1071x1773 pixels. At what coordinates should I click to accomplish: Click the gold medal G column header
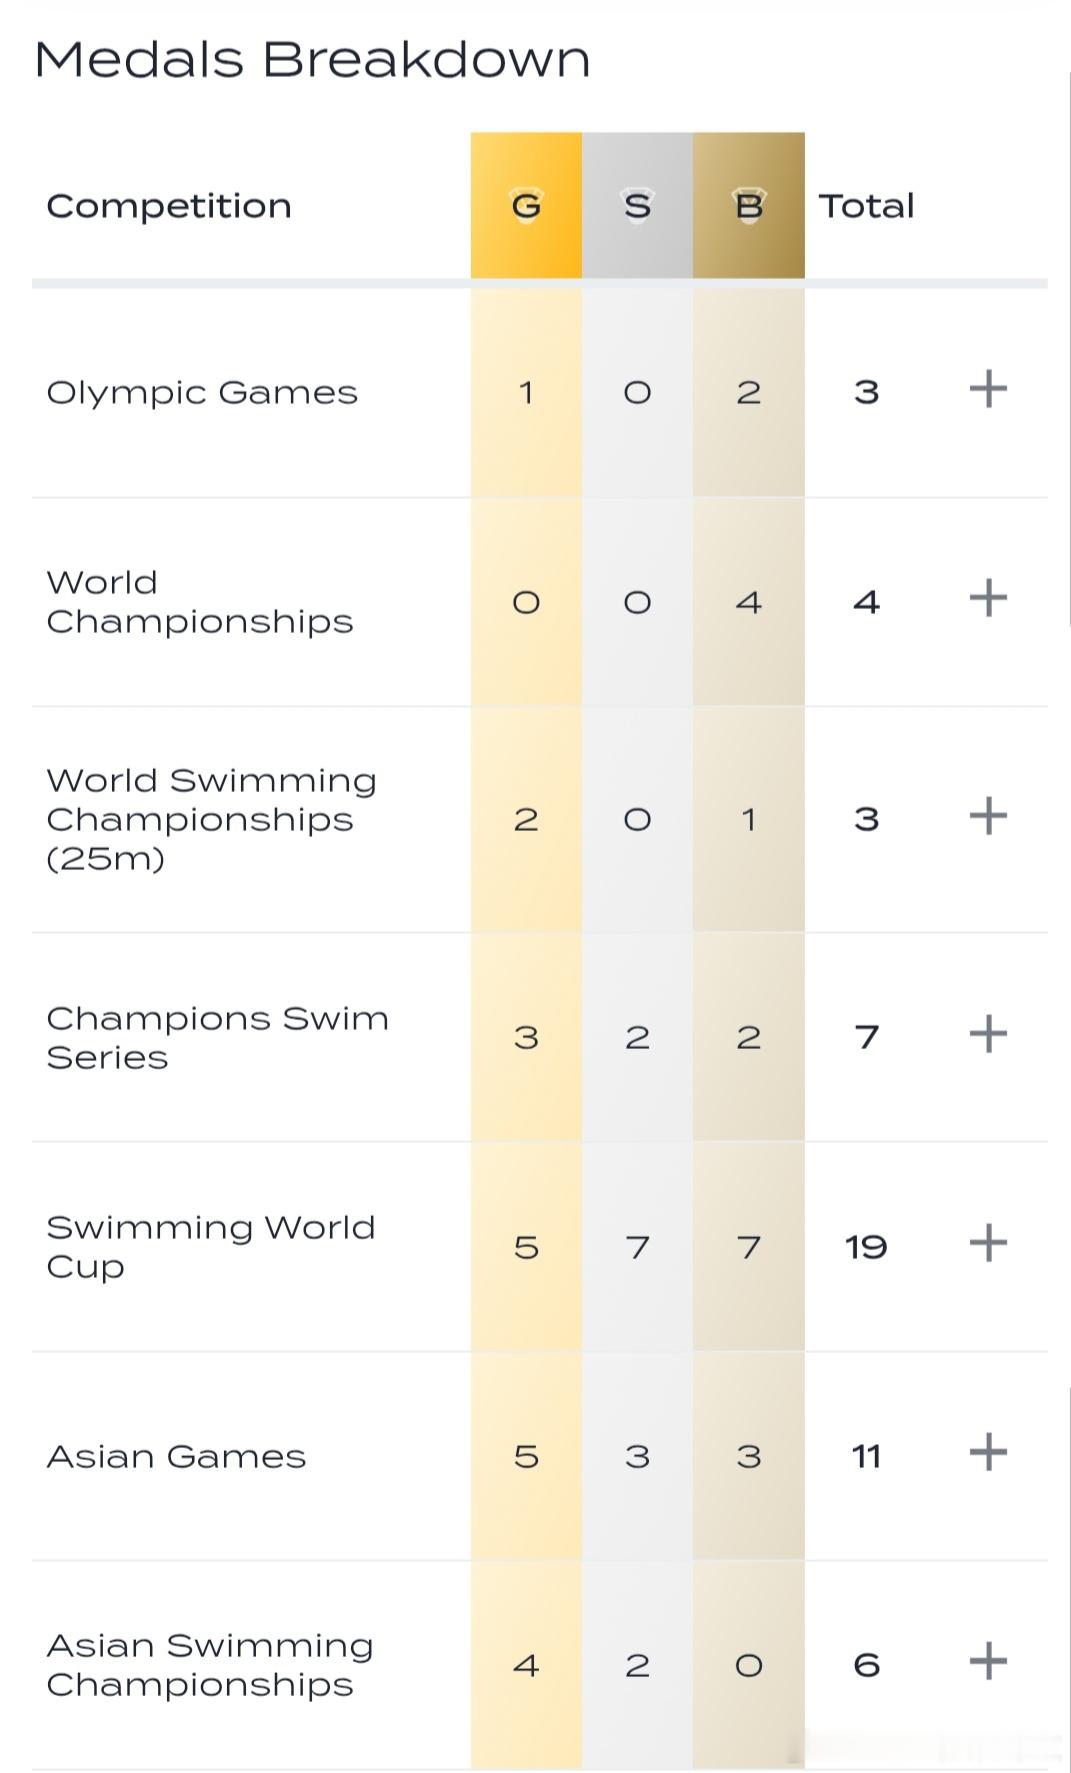click(526, 205)
